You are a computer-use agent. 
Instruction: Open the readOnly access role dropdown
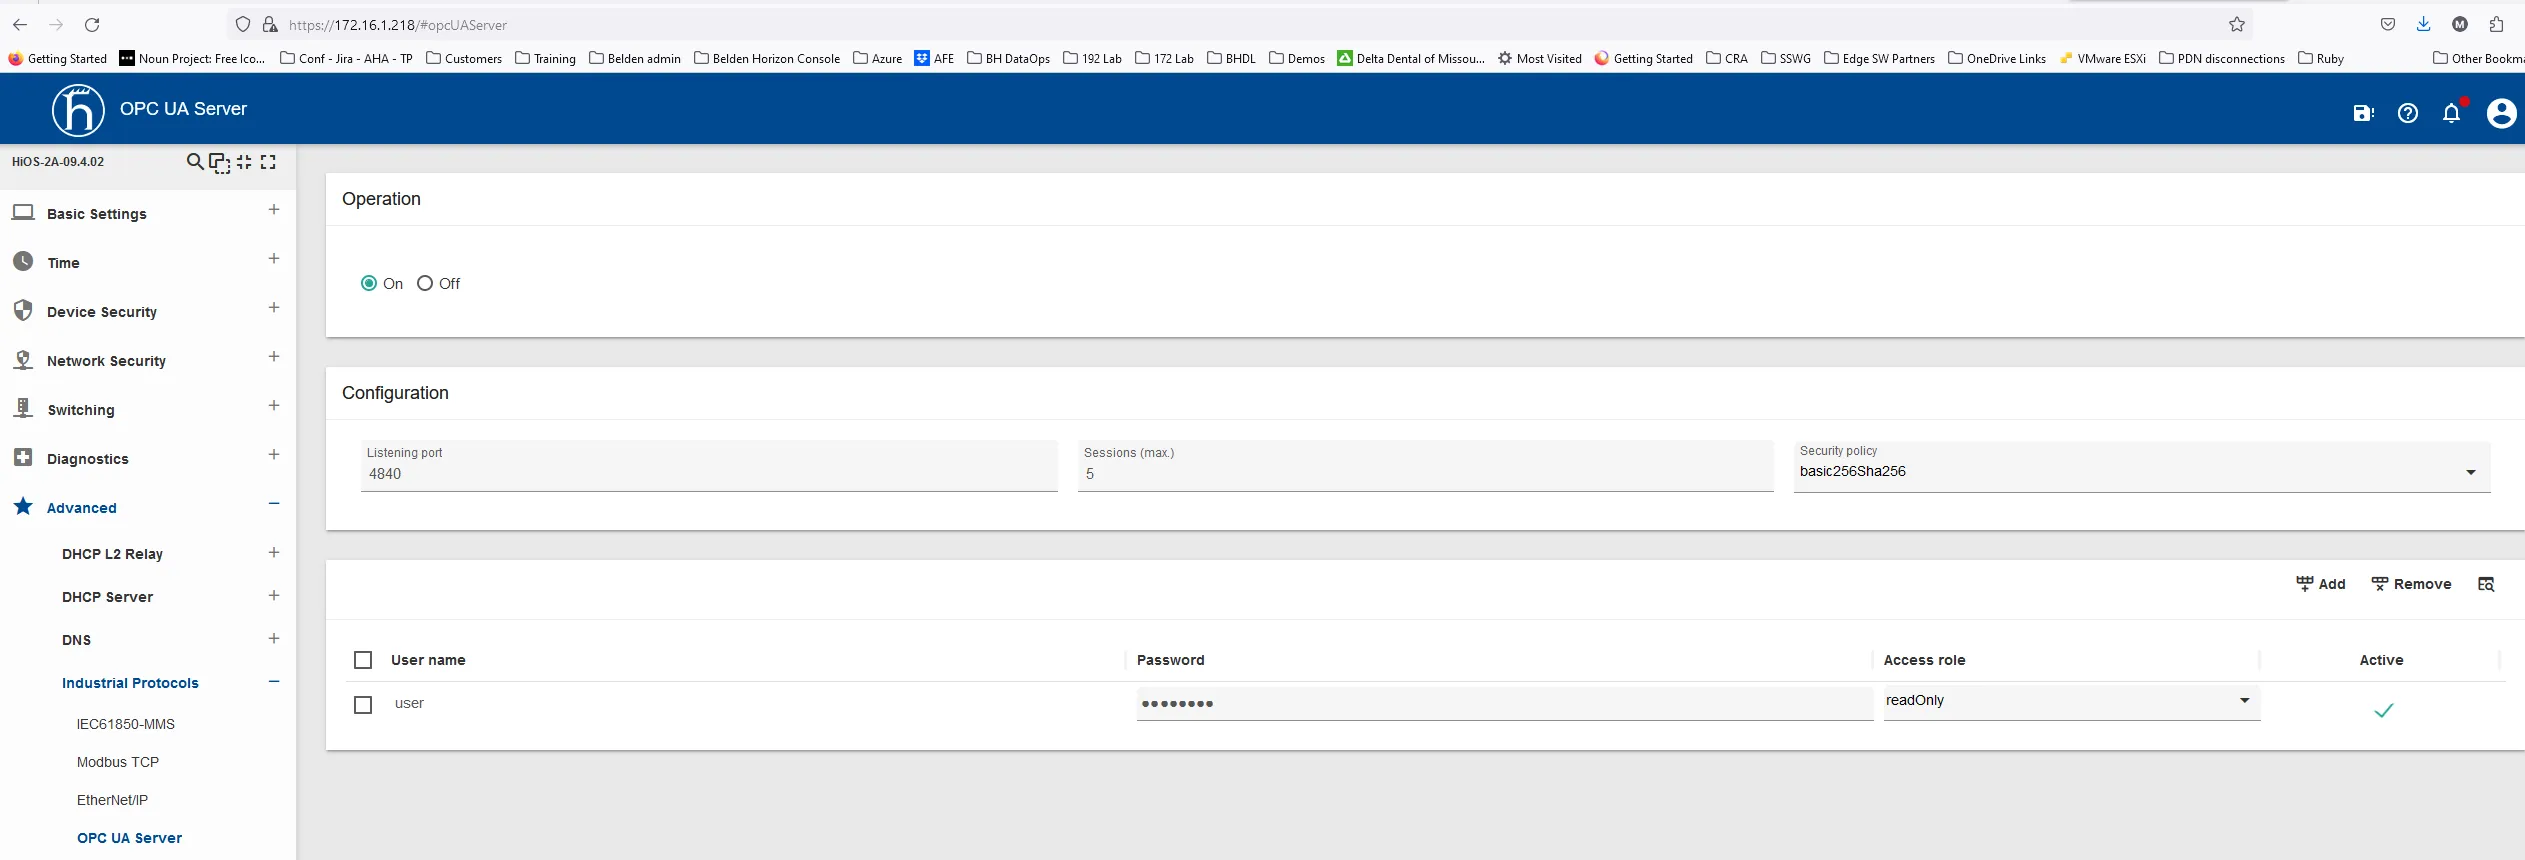[x=2071, y=702]
